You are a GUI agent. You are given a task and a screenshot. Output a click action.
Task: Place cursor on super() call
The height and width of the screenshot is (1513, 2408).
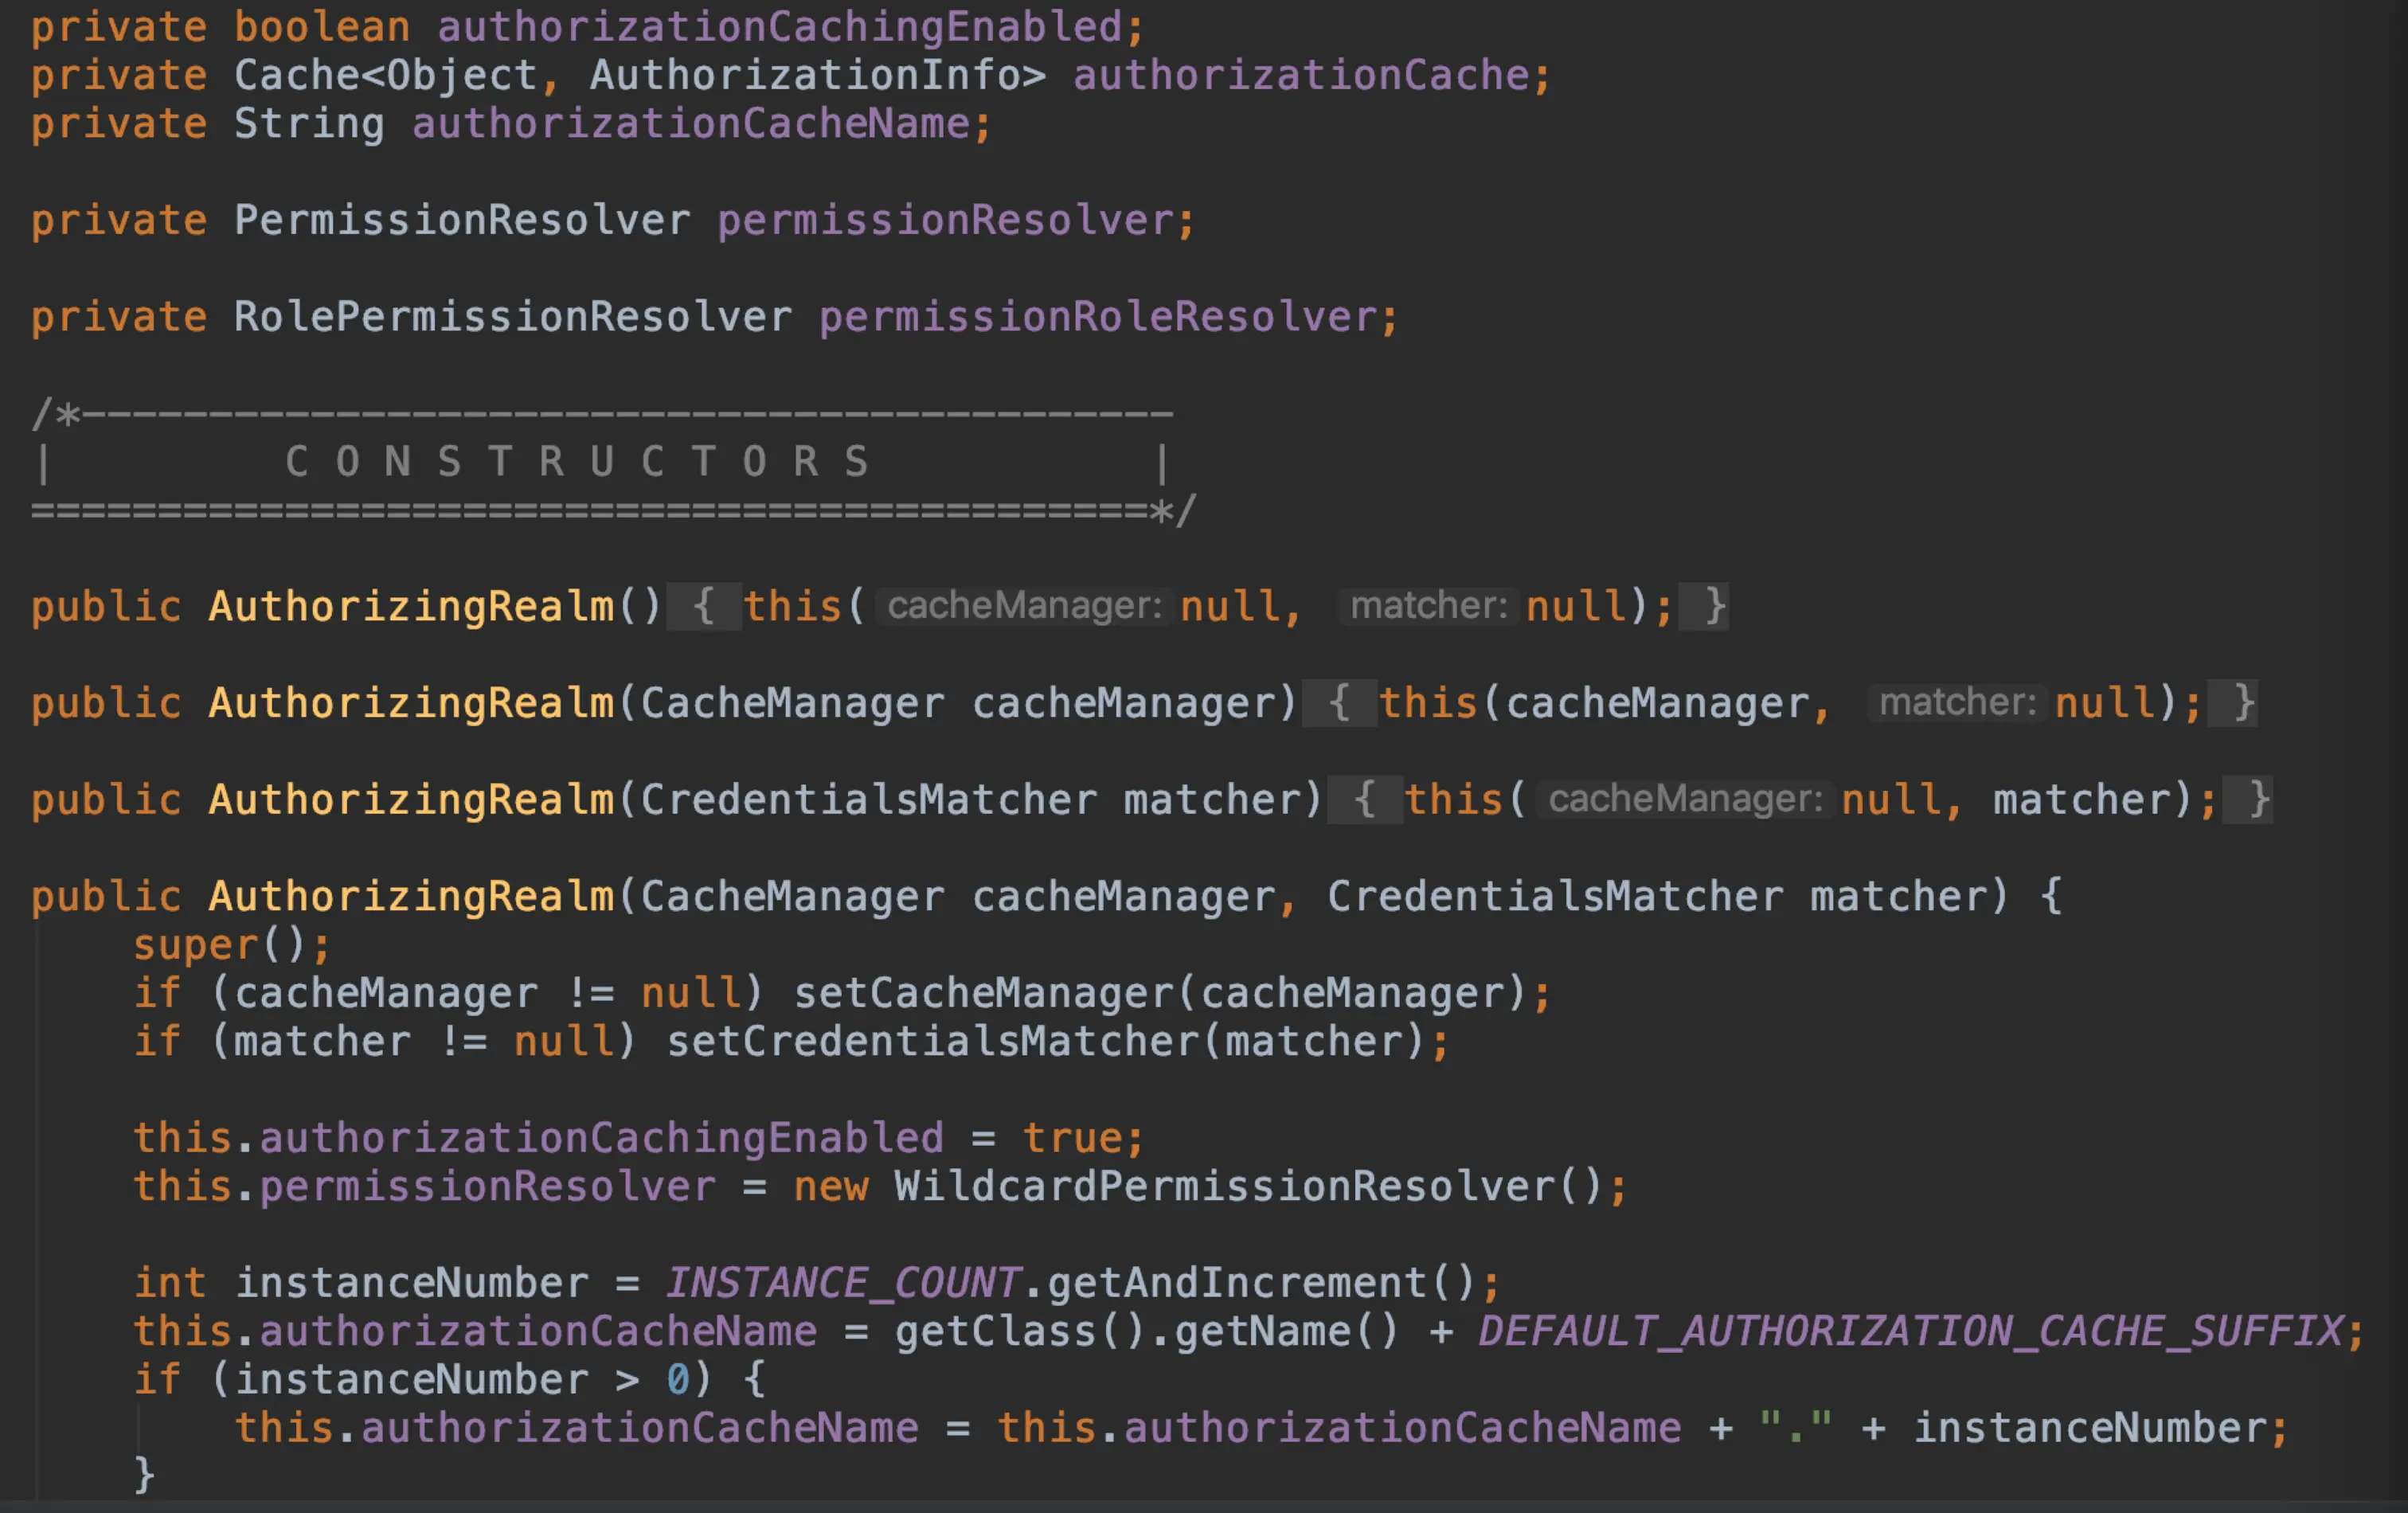pos(195,945)
